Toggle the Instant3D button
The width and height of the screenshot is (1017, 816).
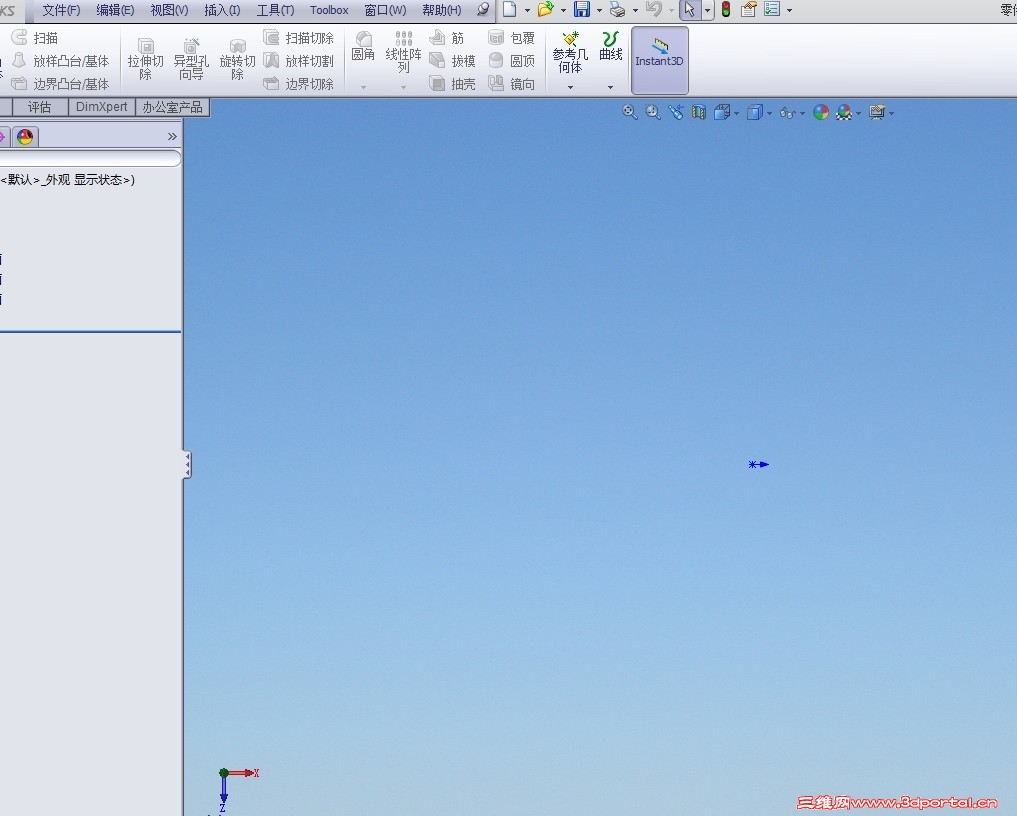point(660,60)
